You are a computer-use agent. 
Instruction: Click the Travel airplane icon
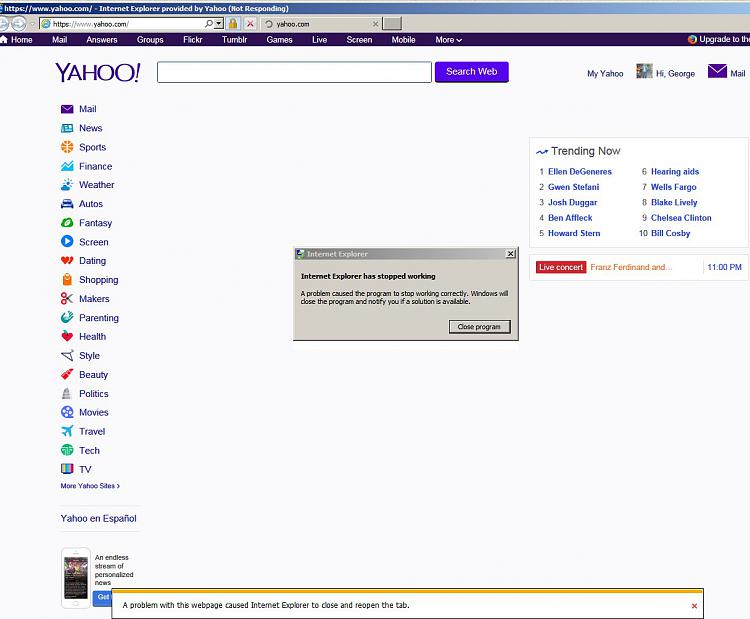[x=67, y=431]
